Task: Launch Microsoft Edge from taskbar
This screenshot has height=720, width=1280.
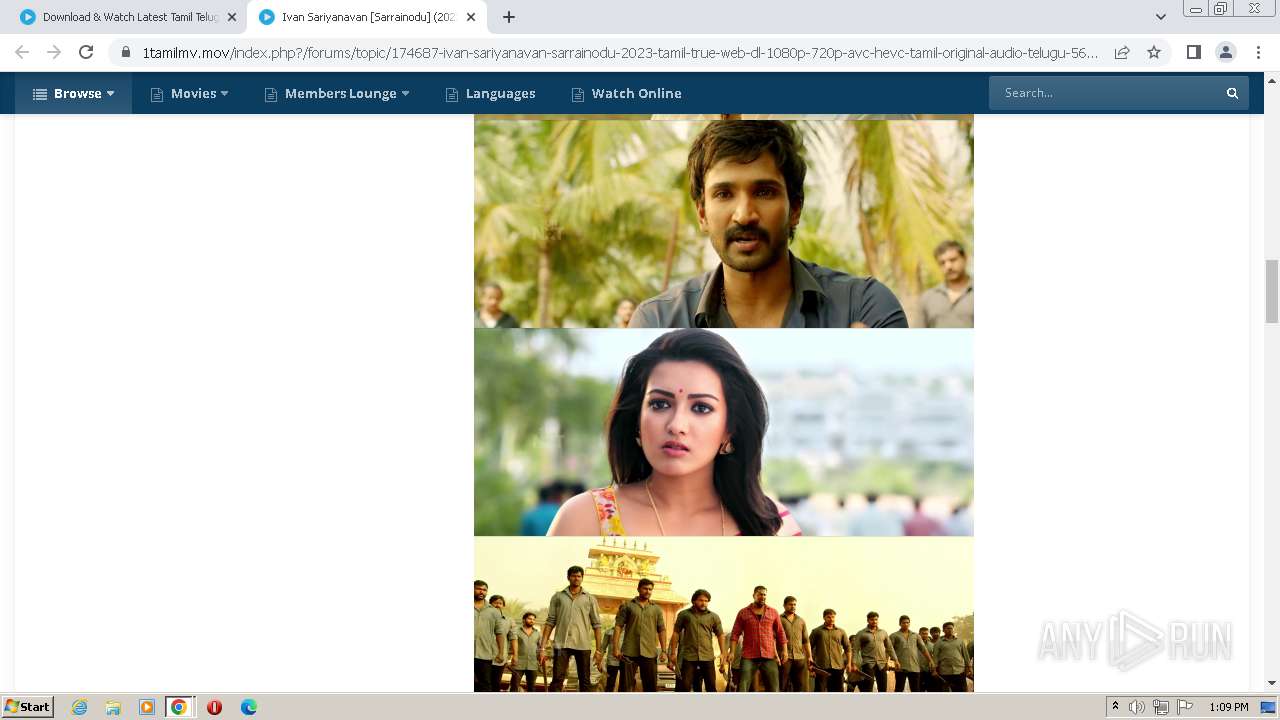Action: (249, 707)
